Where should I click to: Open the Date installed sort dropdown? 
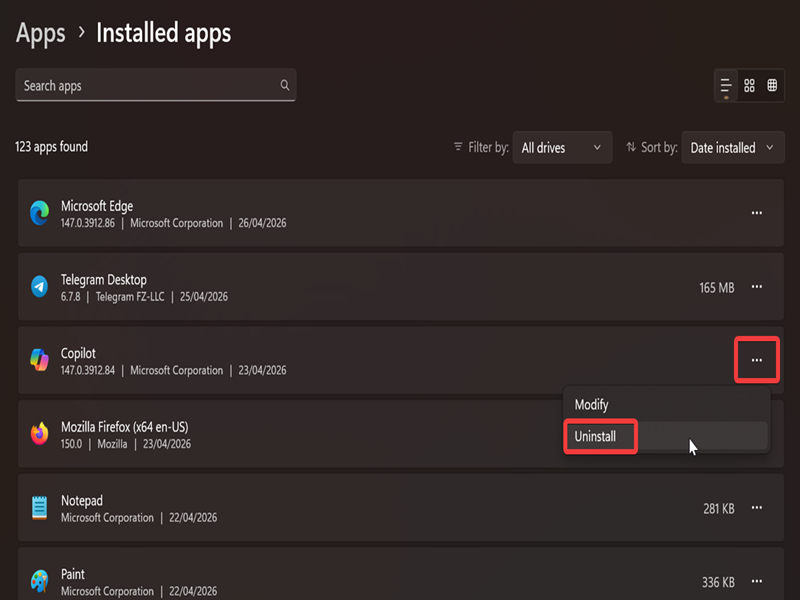click(732, 148)
